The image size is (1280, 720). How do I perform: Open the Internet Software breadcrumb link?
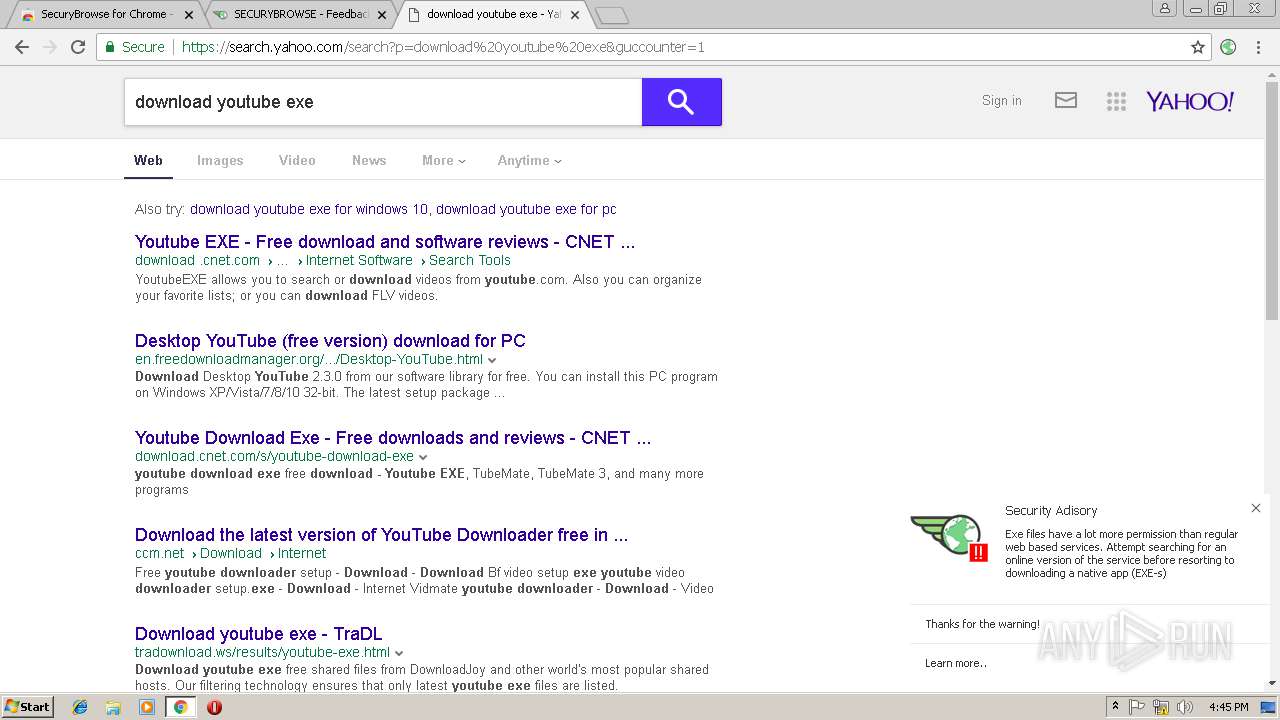[x=359, y=260]
